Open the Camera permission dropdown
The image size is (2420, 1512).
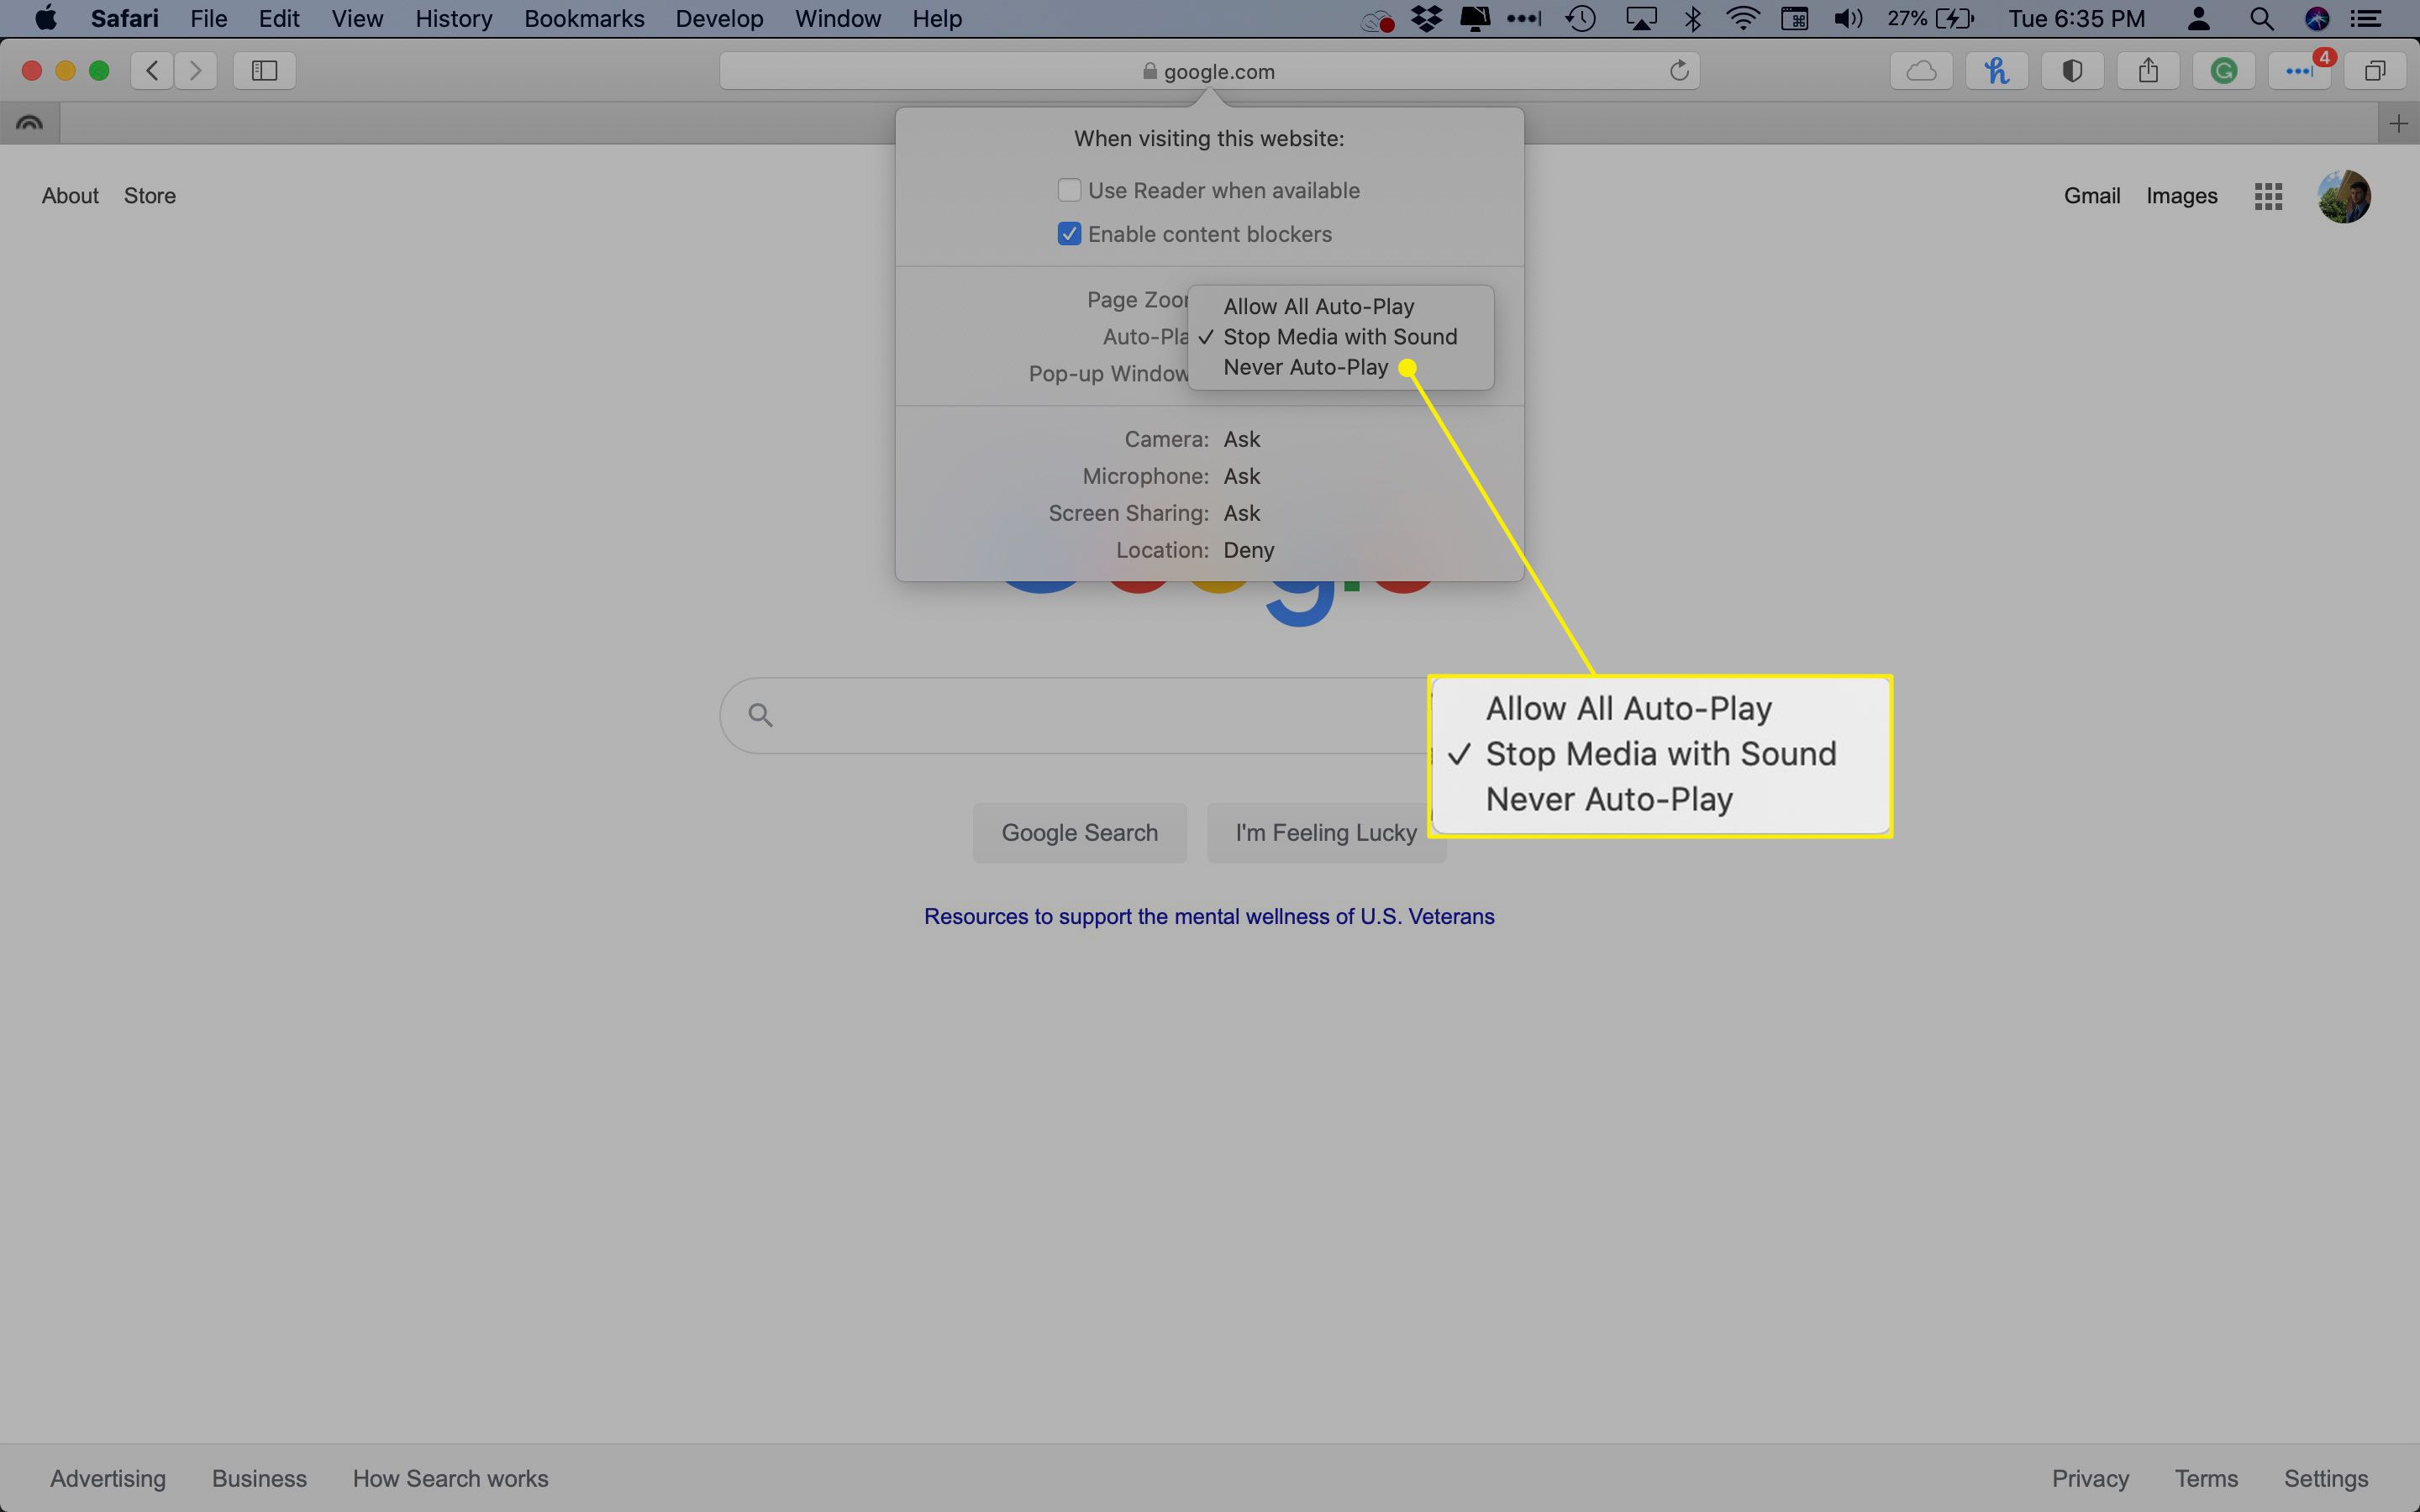(1241, 439)
